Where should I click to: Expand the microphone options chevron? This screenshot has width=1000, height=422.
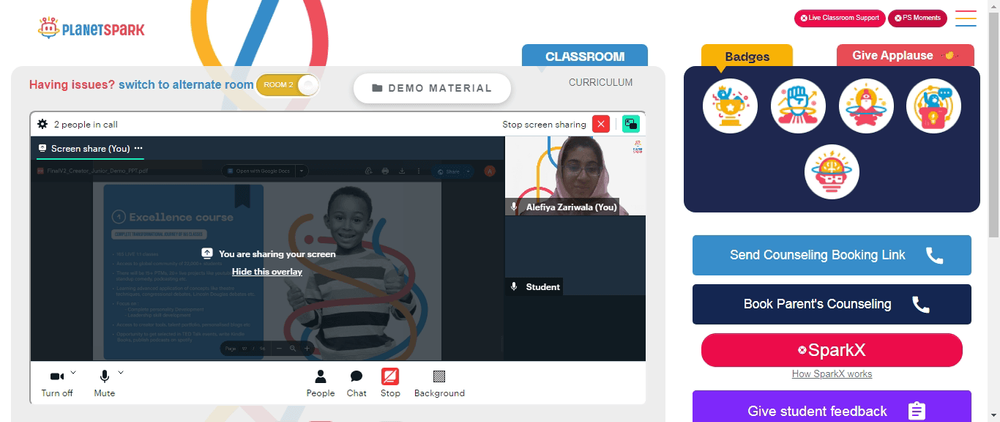pyautogui.click(x=121, y=372)
